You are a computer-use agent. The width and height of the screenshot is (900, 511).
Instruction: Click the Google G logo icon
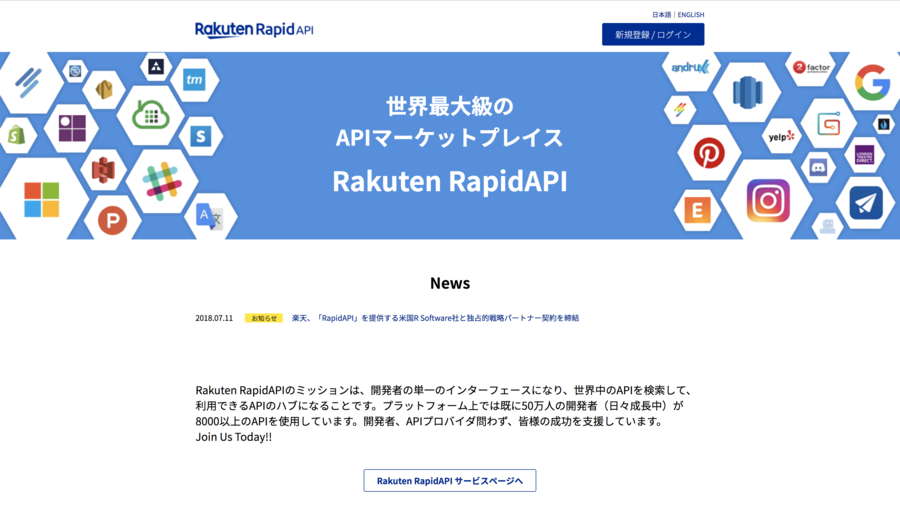pyautogui.click(x=872, y=83)
